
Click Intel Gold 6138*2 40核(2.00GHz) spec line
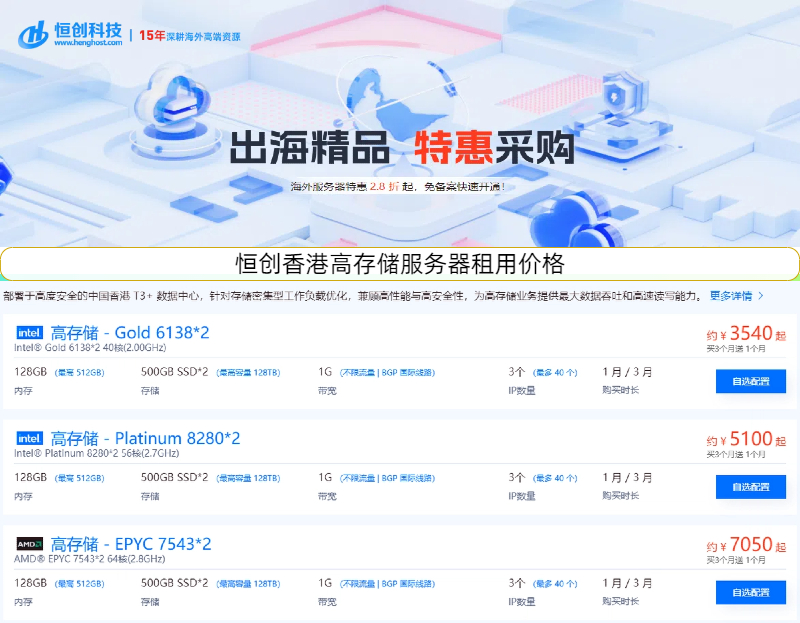[90, 348]
